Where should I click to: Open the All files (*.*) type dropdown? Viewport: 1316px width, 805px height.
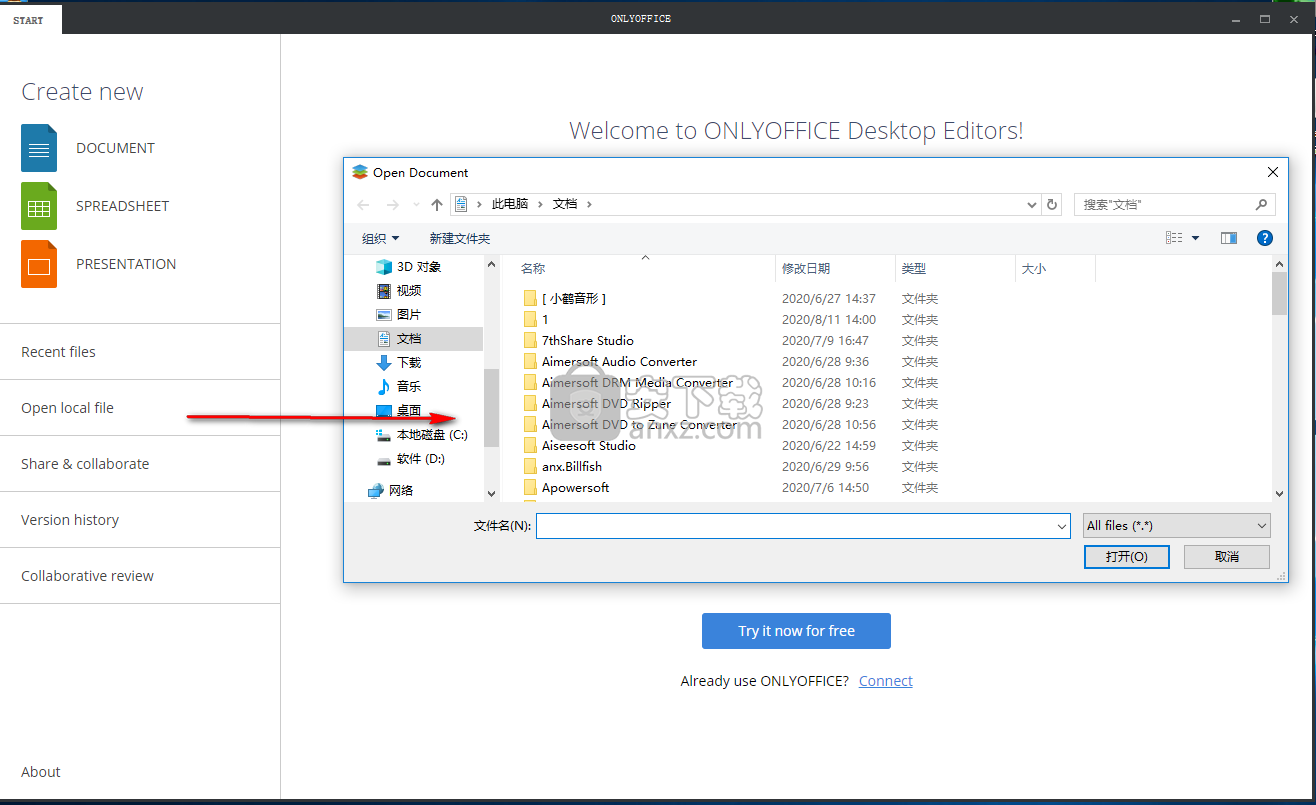pos(1177,525)
